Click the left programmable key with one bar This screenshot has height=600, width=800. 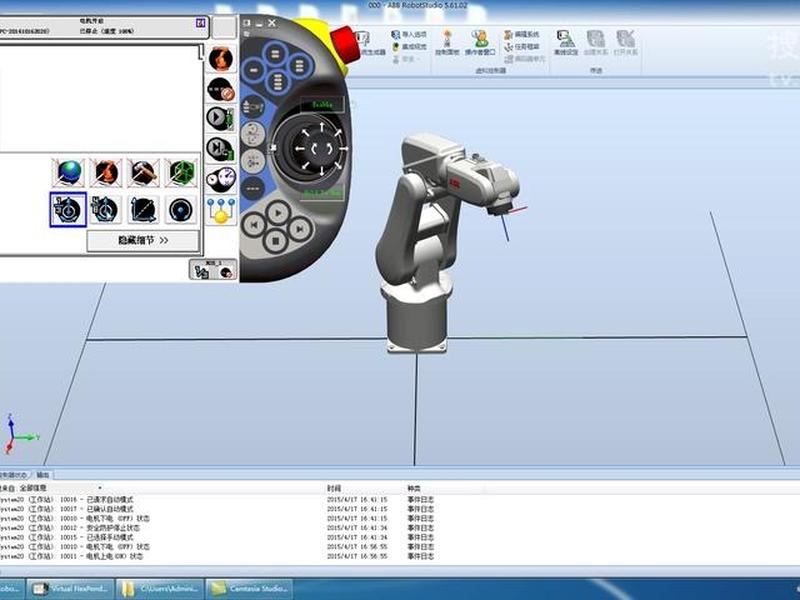254,70
